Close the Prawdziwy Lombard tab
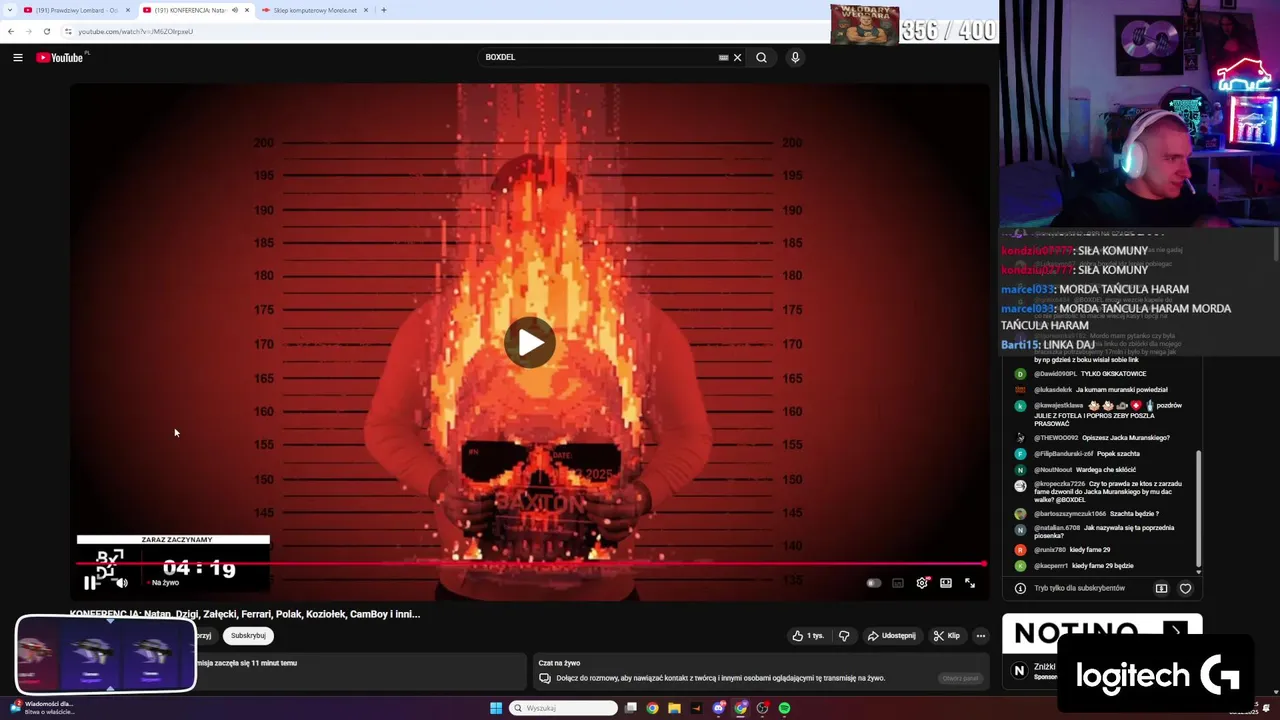 pos(128,10)
